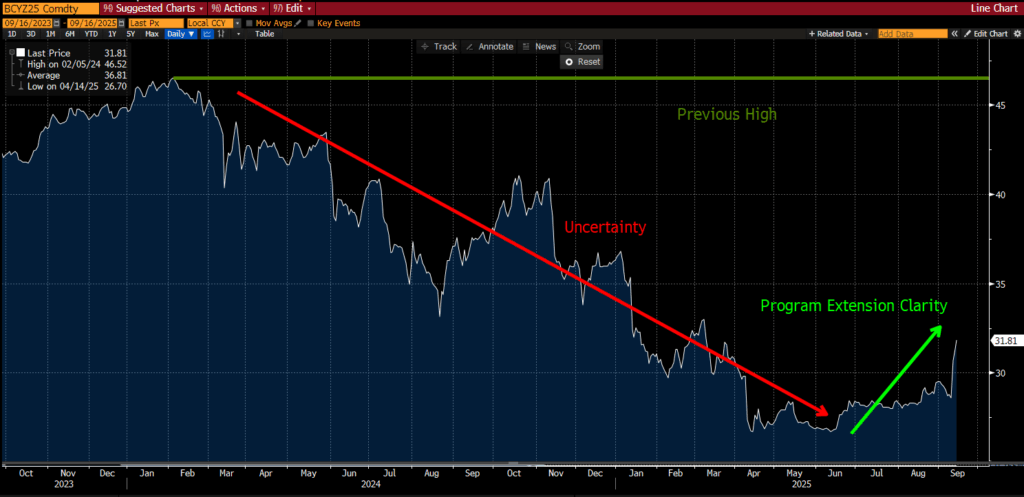
Task: Enable the Key Events checkbox
Action: 309,21
